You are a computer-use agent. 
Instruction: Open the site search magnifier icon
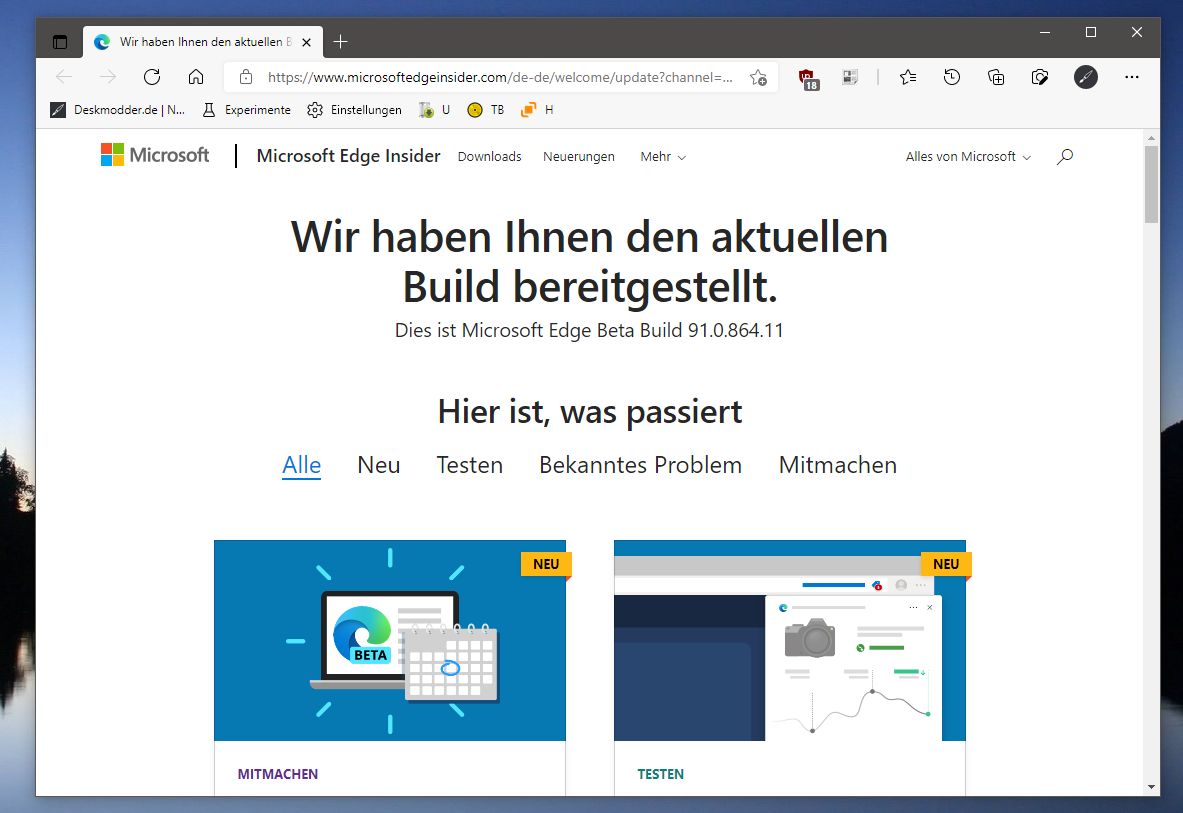[x=1065, y=156]
